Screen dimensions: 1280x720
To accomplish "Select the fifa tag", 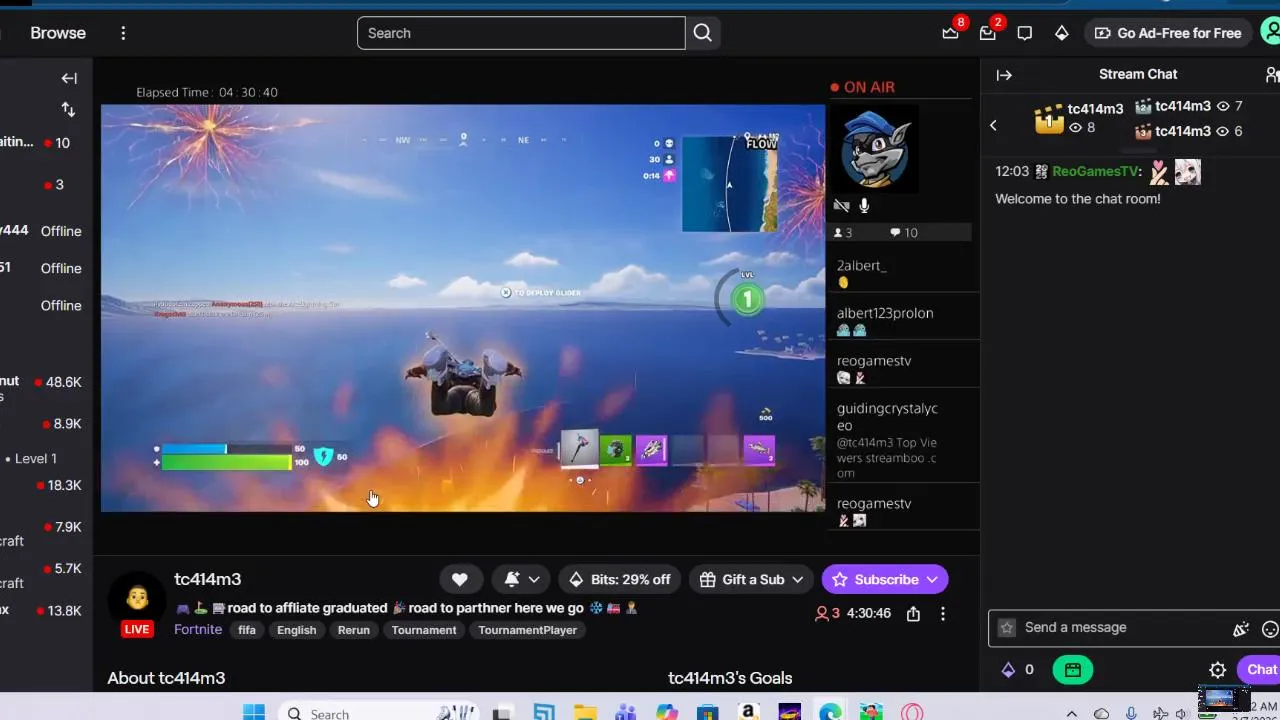I will tap(247, 630).
